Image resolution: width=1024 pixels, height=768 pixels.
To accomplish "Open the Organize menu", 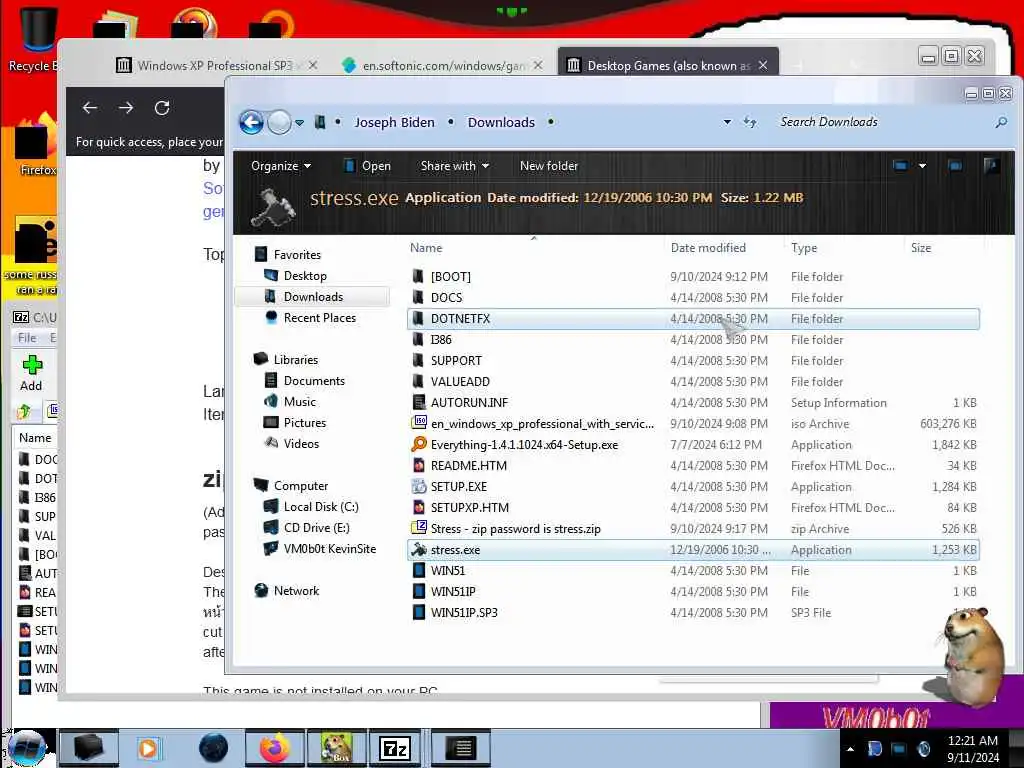I will (x=281, y=166).
